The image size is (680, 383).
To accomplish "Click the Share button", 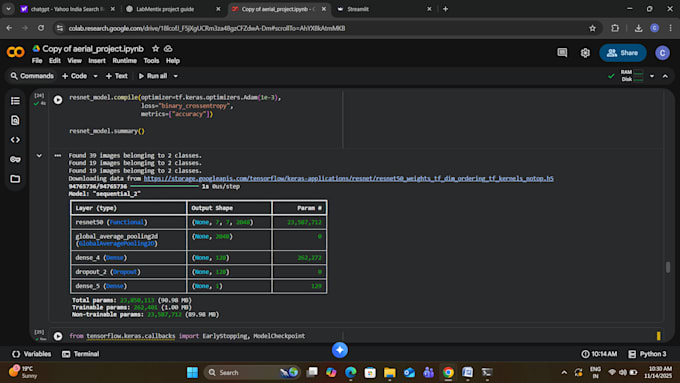I will click(623, 53).
